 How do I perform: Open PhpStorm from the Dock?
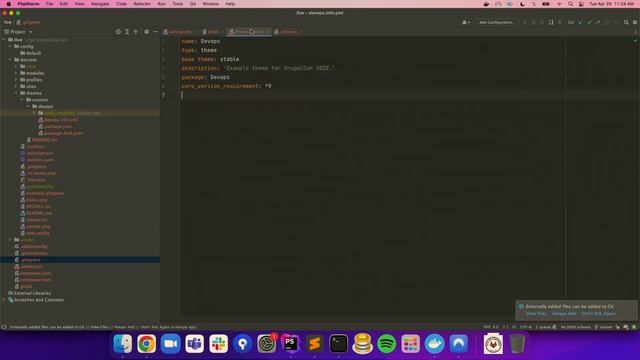290,344
